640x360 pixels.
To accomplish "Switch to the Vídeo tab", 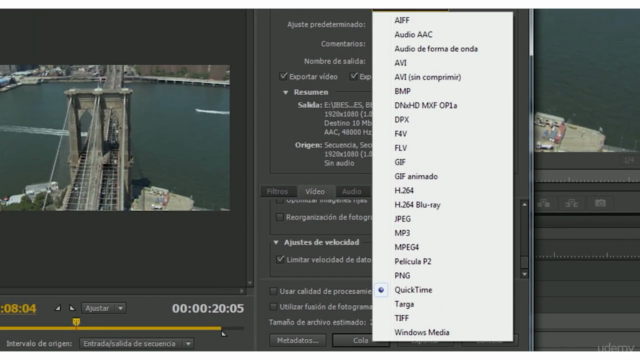I will tap(315, 191).
